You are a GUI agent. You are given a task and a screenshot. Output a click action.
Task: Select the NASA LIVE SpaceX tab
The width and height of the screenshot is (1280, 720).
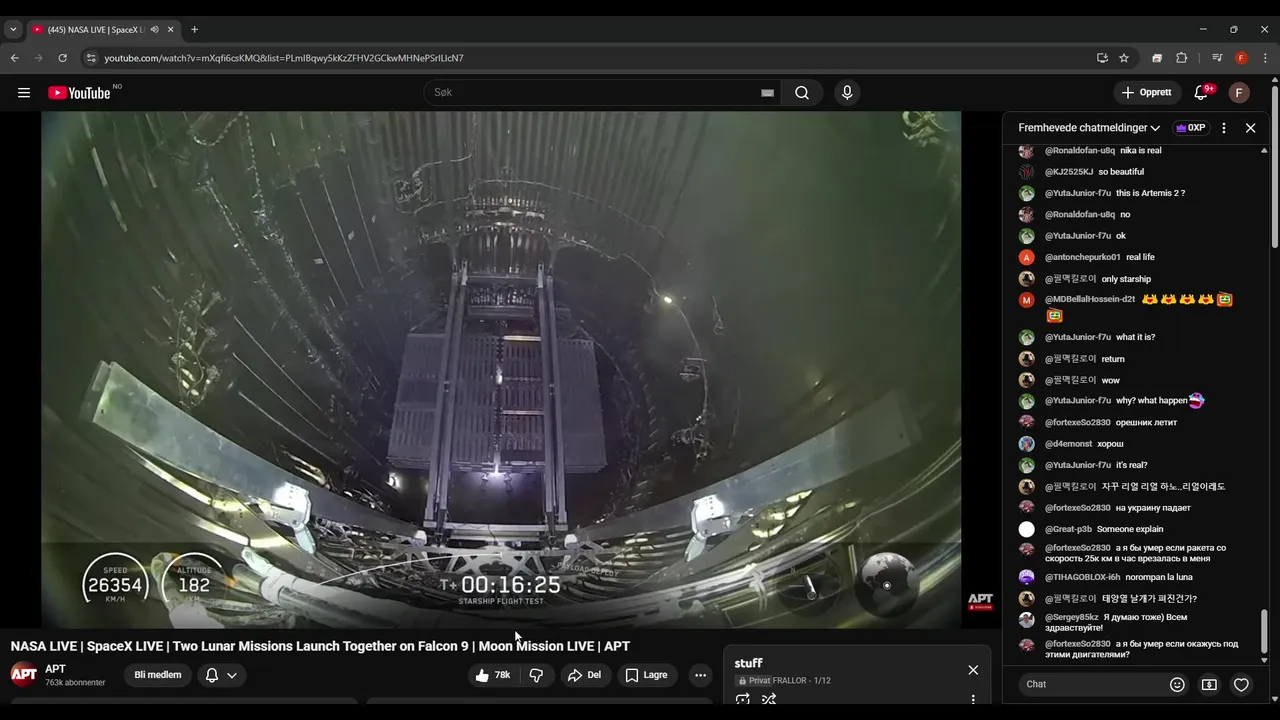(x=96, y=30)
